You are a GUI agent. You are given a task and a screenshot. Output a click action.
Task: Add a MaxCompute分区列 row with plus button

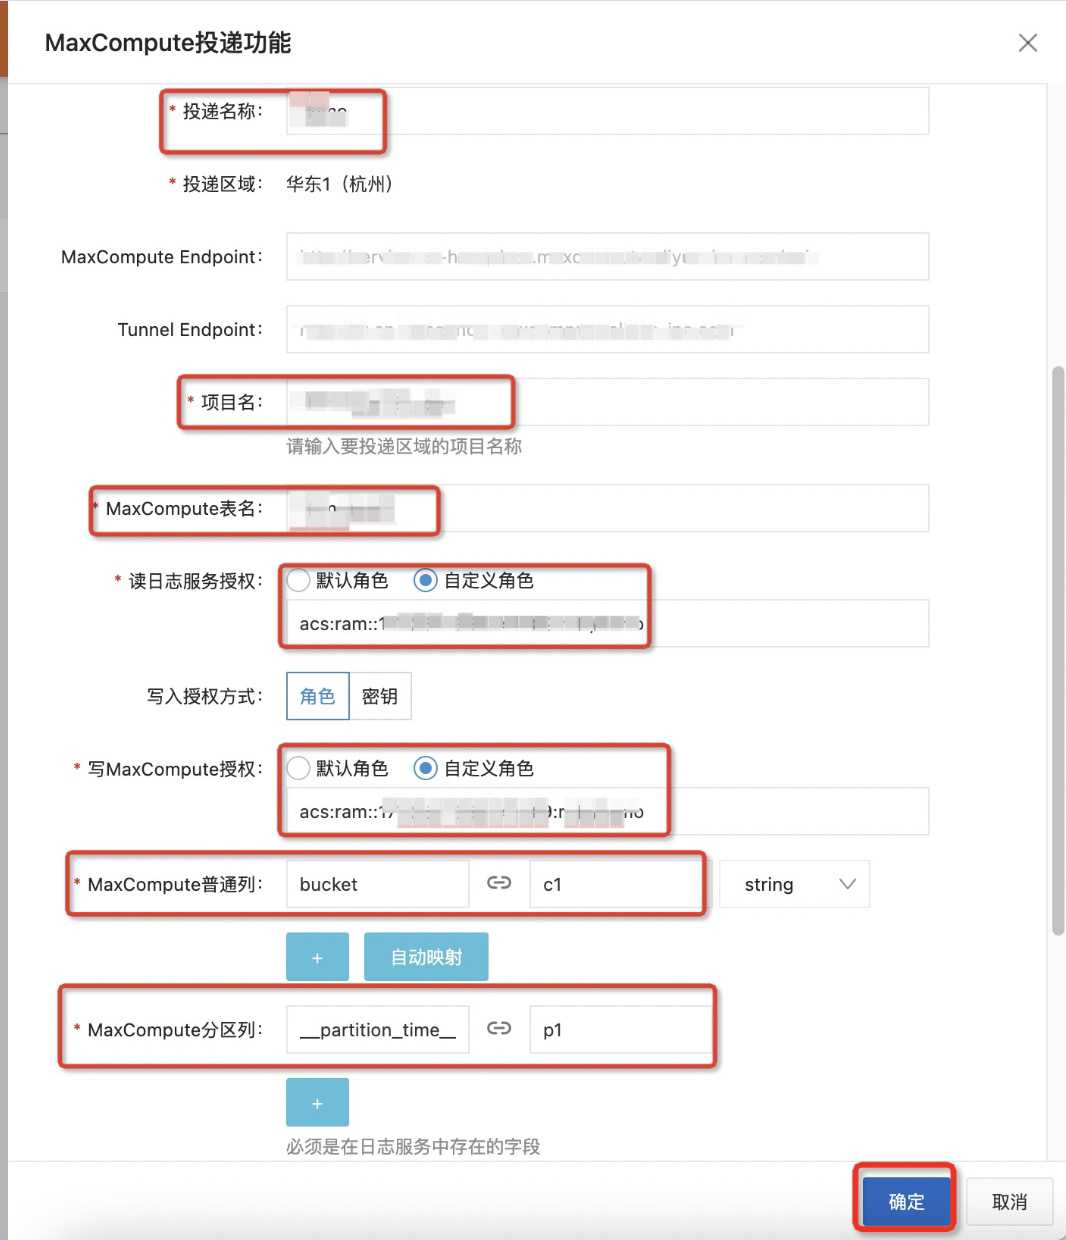tap(317, 1102)
